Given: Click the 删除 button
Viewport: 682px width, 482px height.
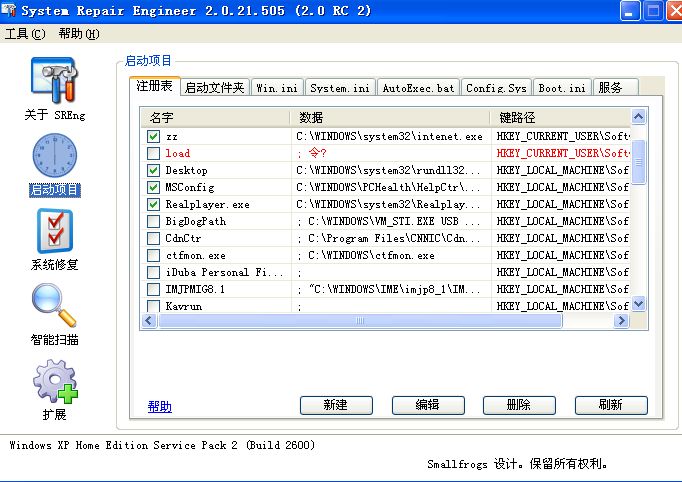Looking at the screenshot, I should (519, 405).
